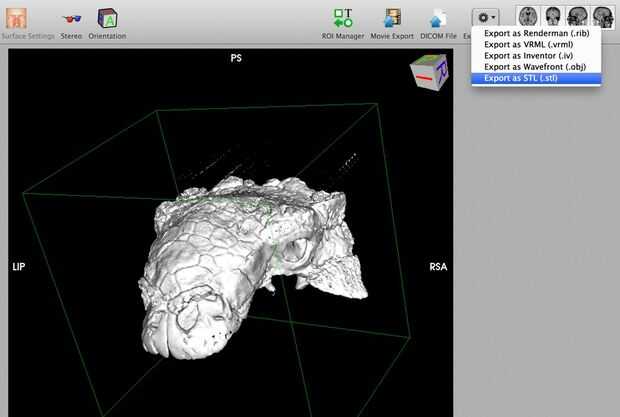The image size is (620, 417).
Task: Choose Export as Wavefront (.obj)
Action: 537,66
